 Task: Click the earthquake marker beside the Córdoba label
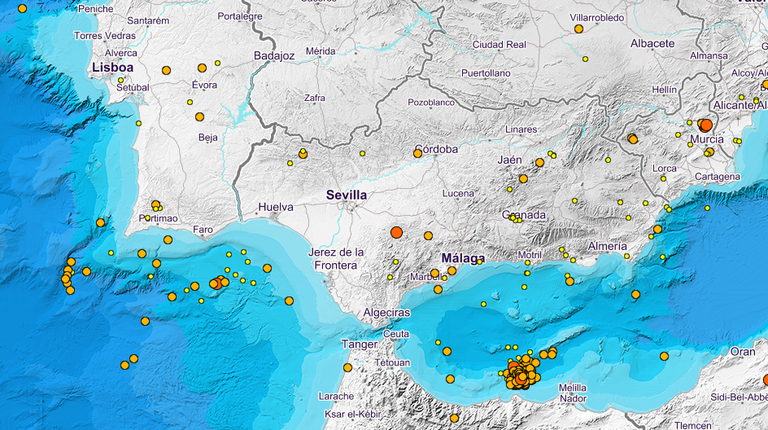(x=418, y=153)
